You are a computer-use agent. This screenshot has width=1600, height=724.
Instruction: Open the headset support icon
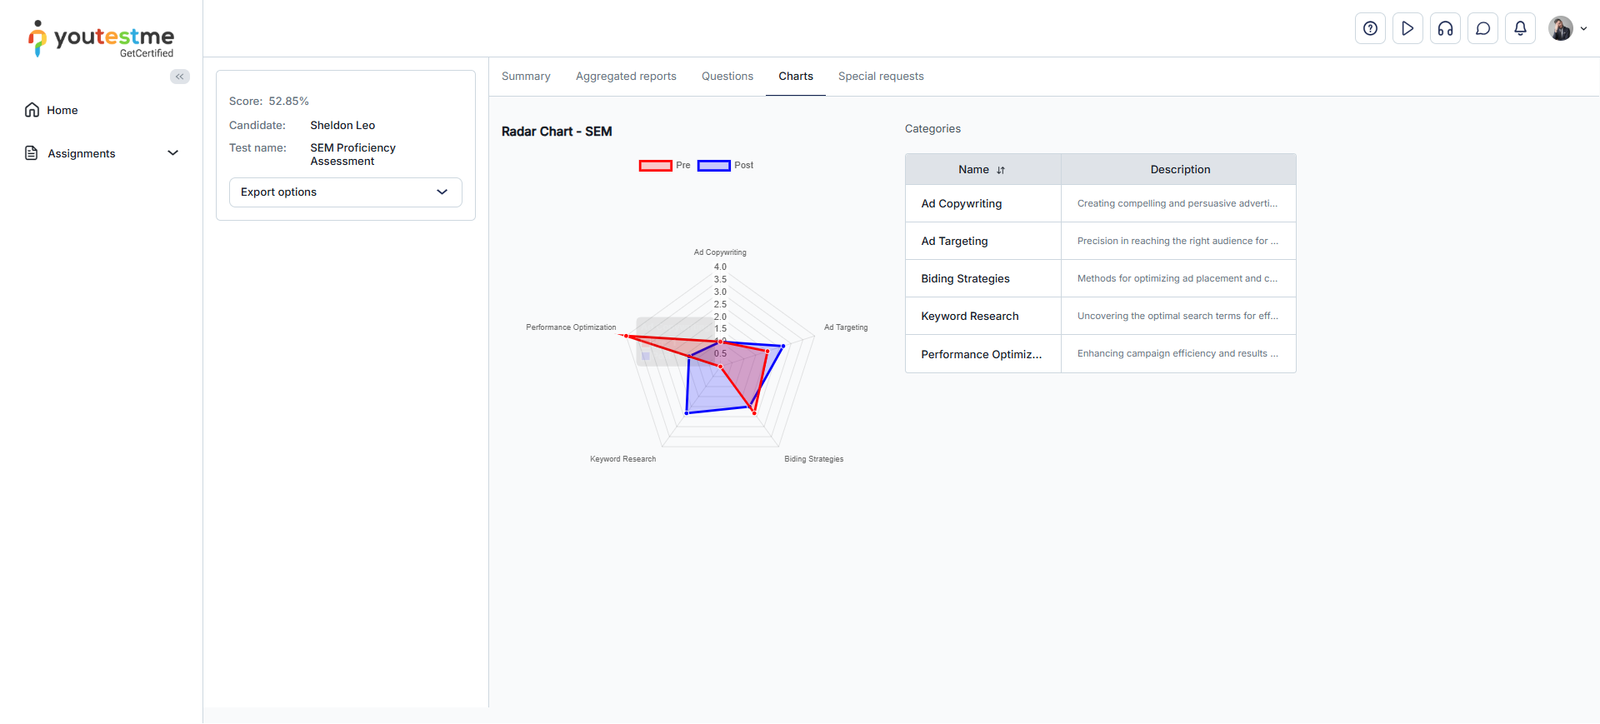click(x=1445, y=29)
